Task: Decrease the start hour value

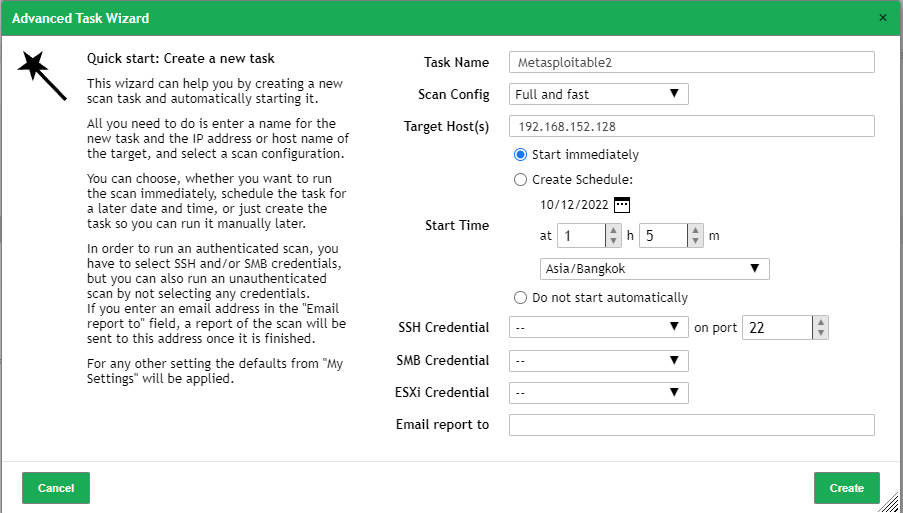Action: (614, 241)
